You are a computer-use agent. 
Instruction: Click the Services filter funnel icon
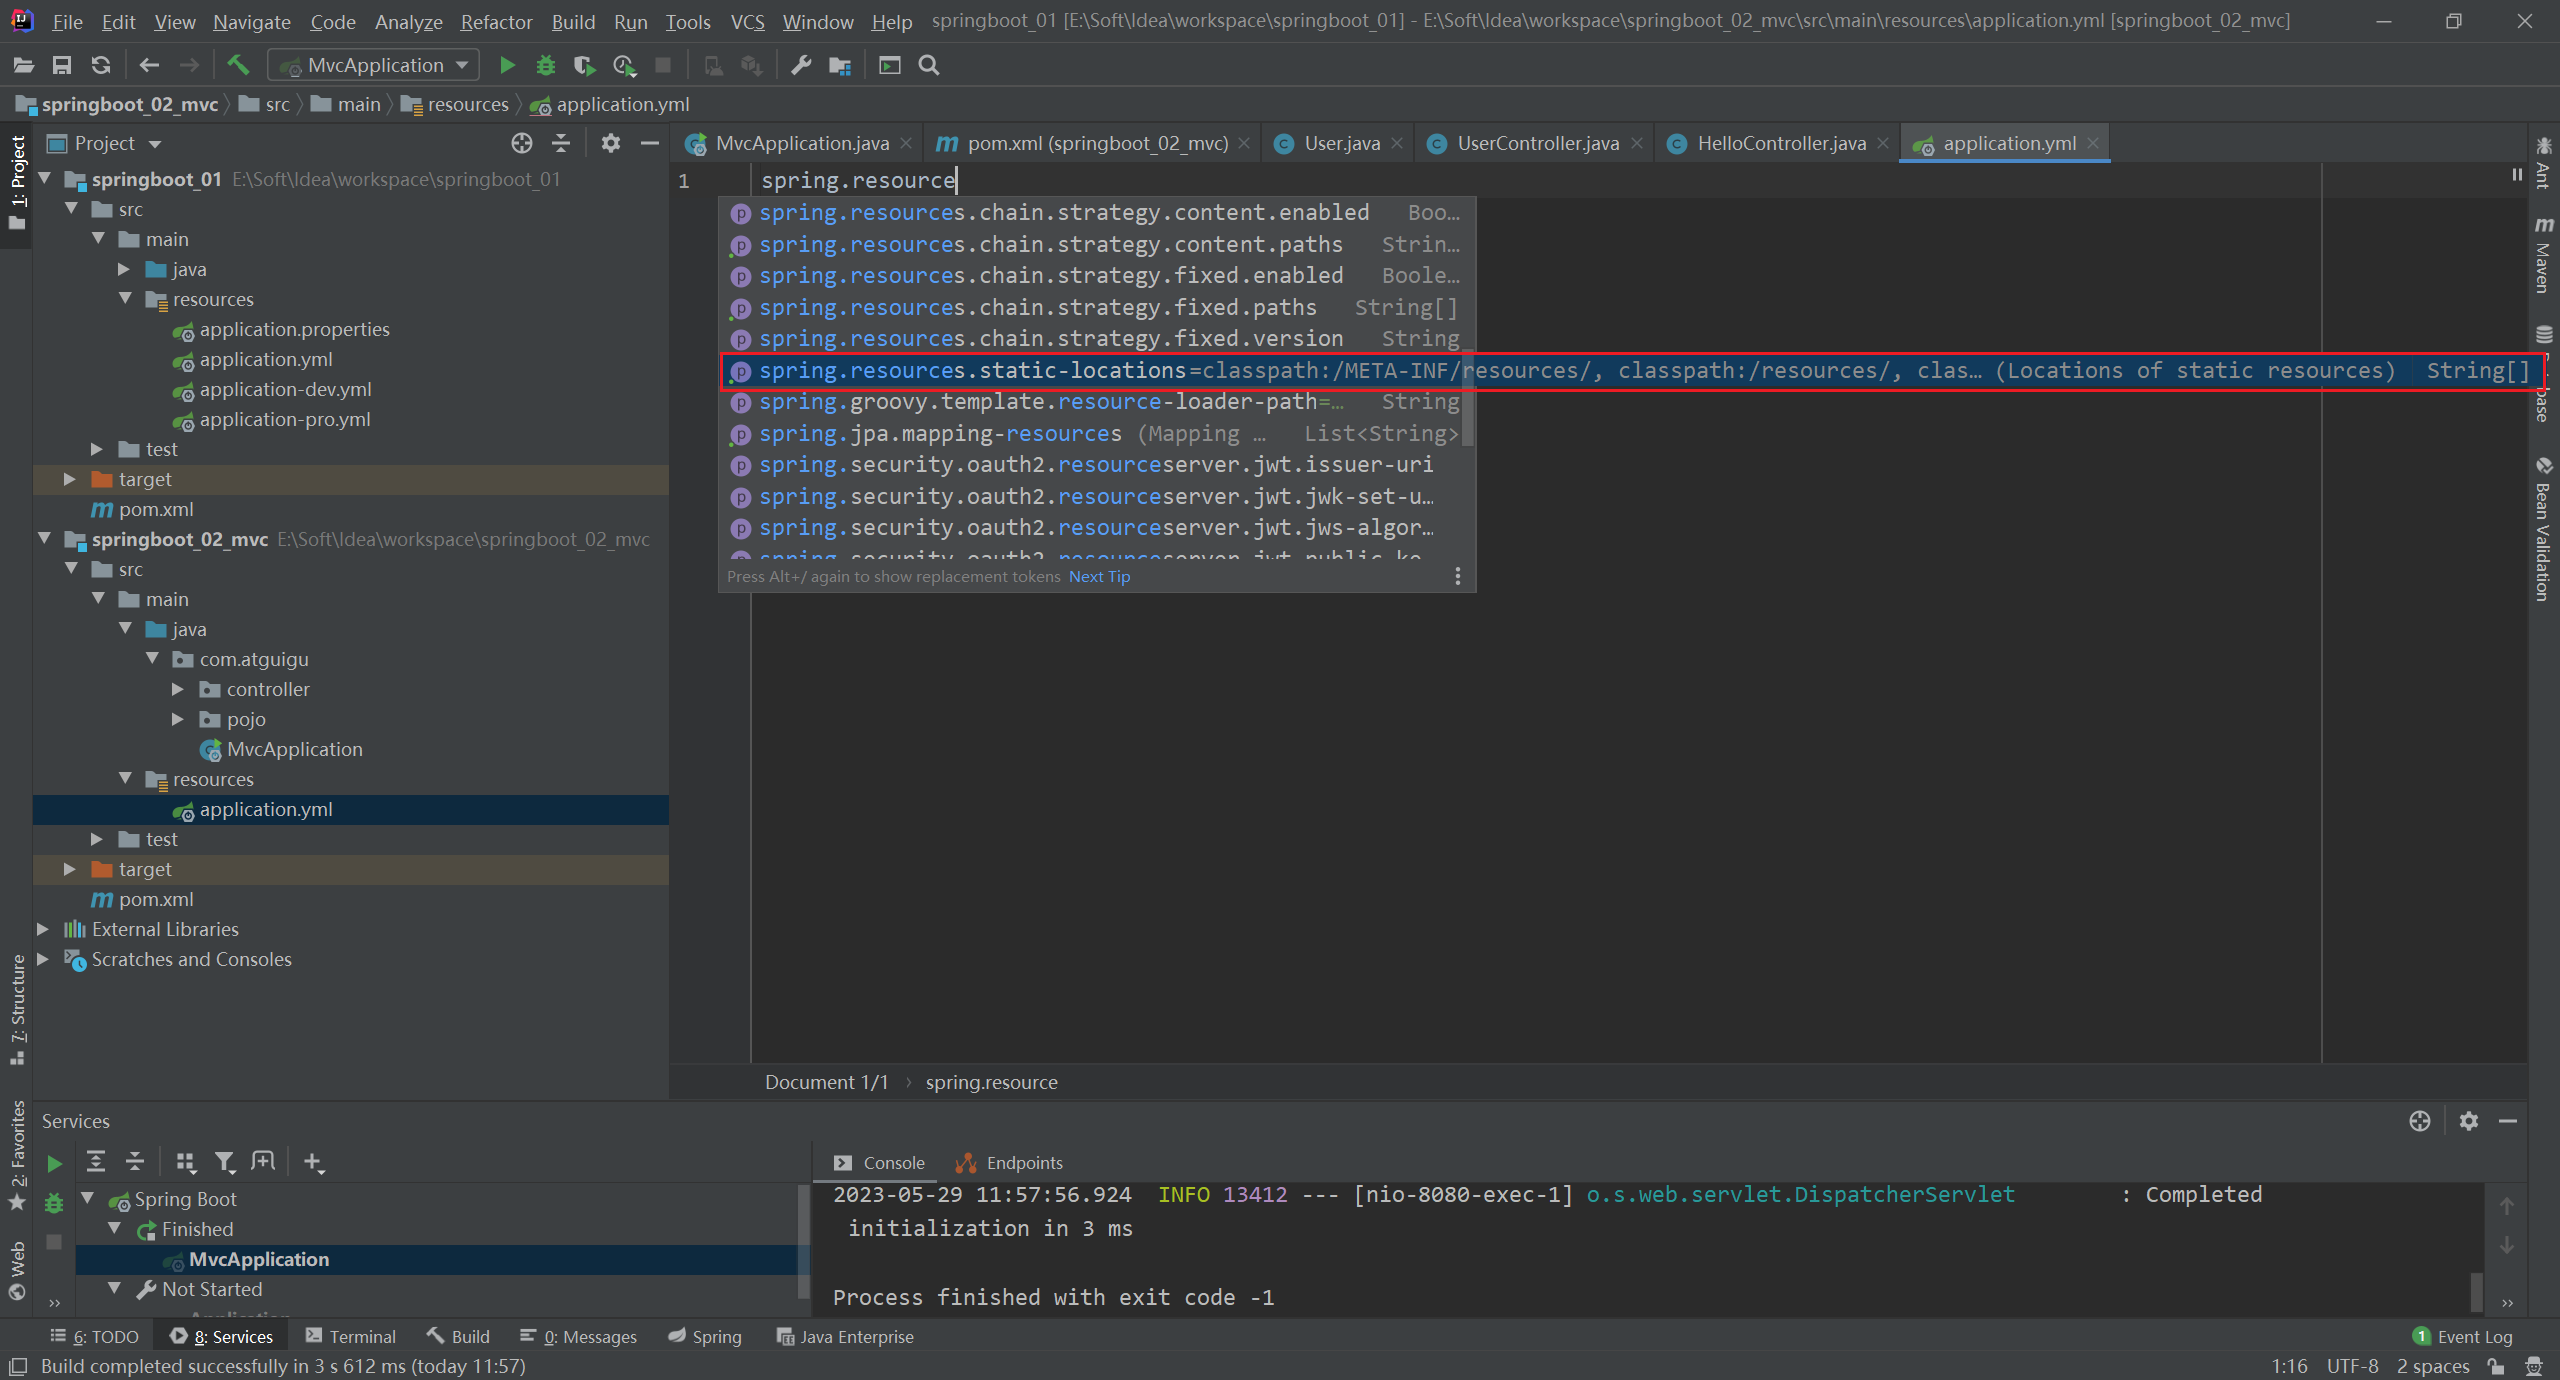(225, 1161)
